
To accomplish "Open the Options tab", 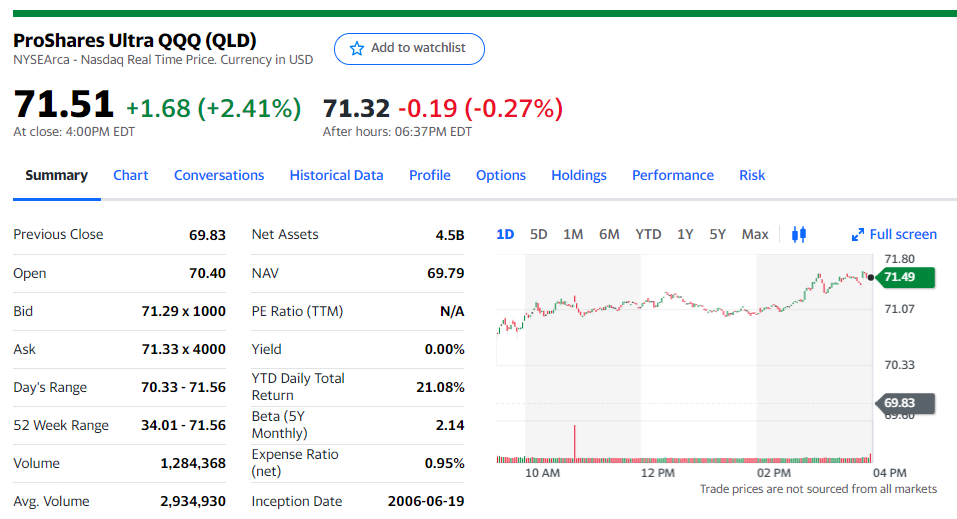I will pyautogui.click(x=500, y=175).
